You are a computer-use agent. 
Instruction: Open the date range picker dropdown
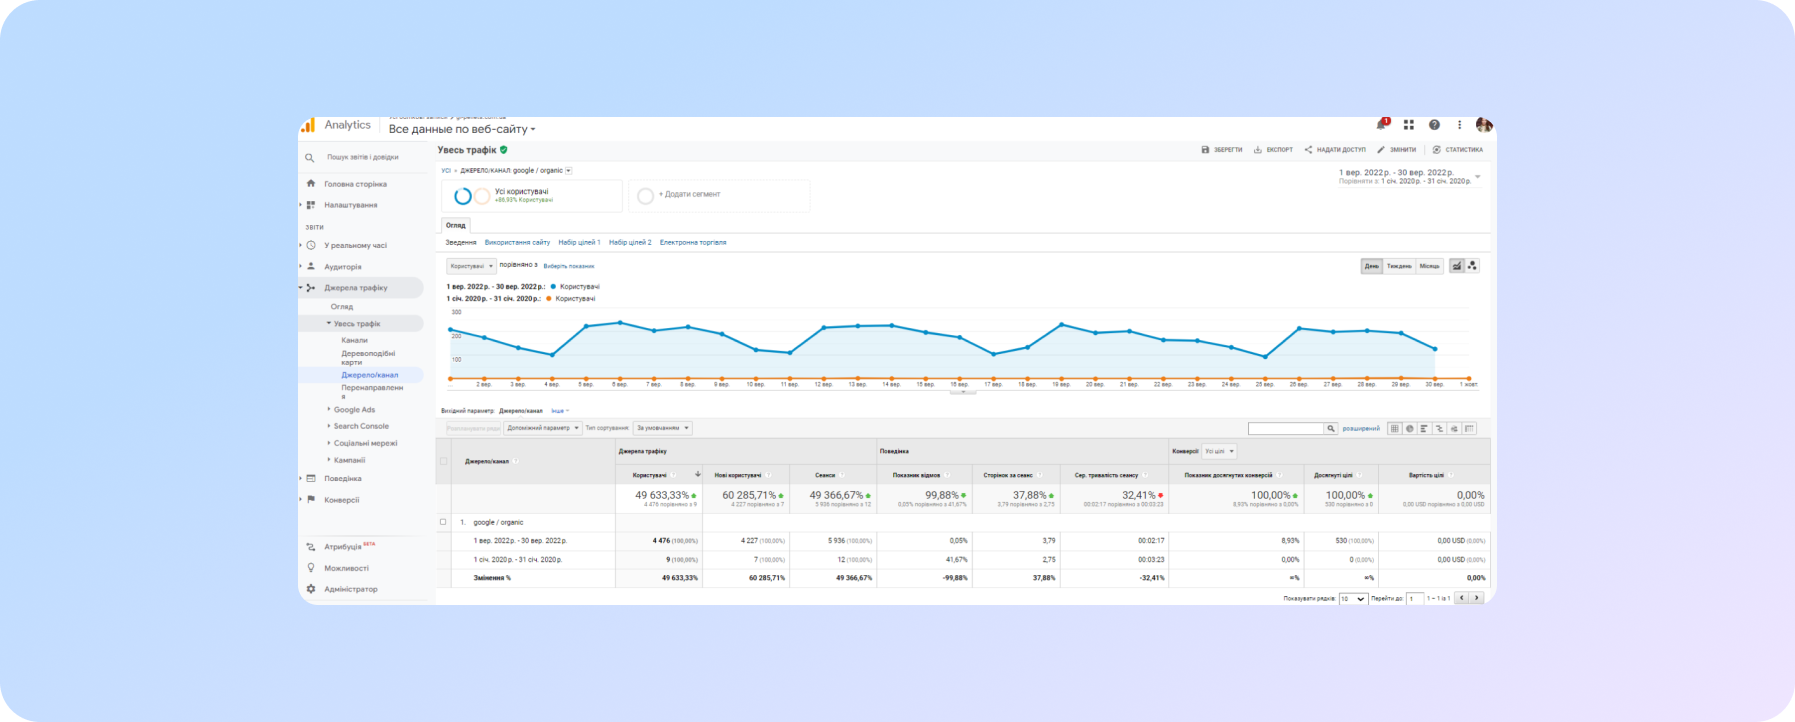click(1410, 177)
